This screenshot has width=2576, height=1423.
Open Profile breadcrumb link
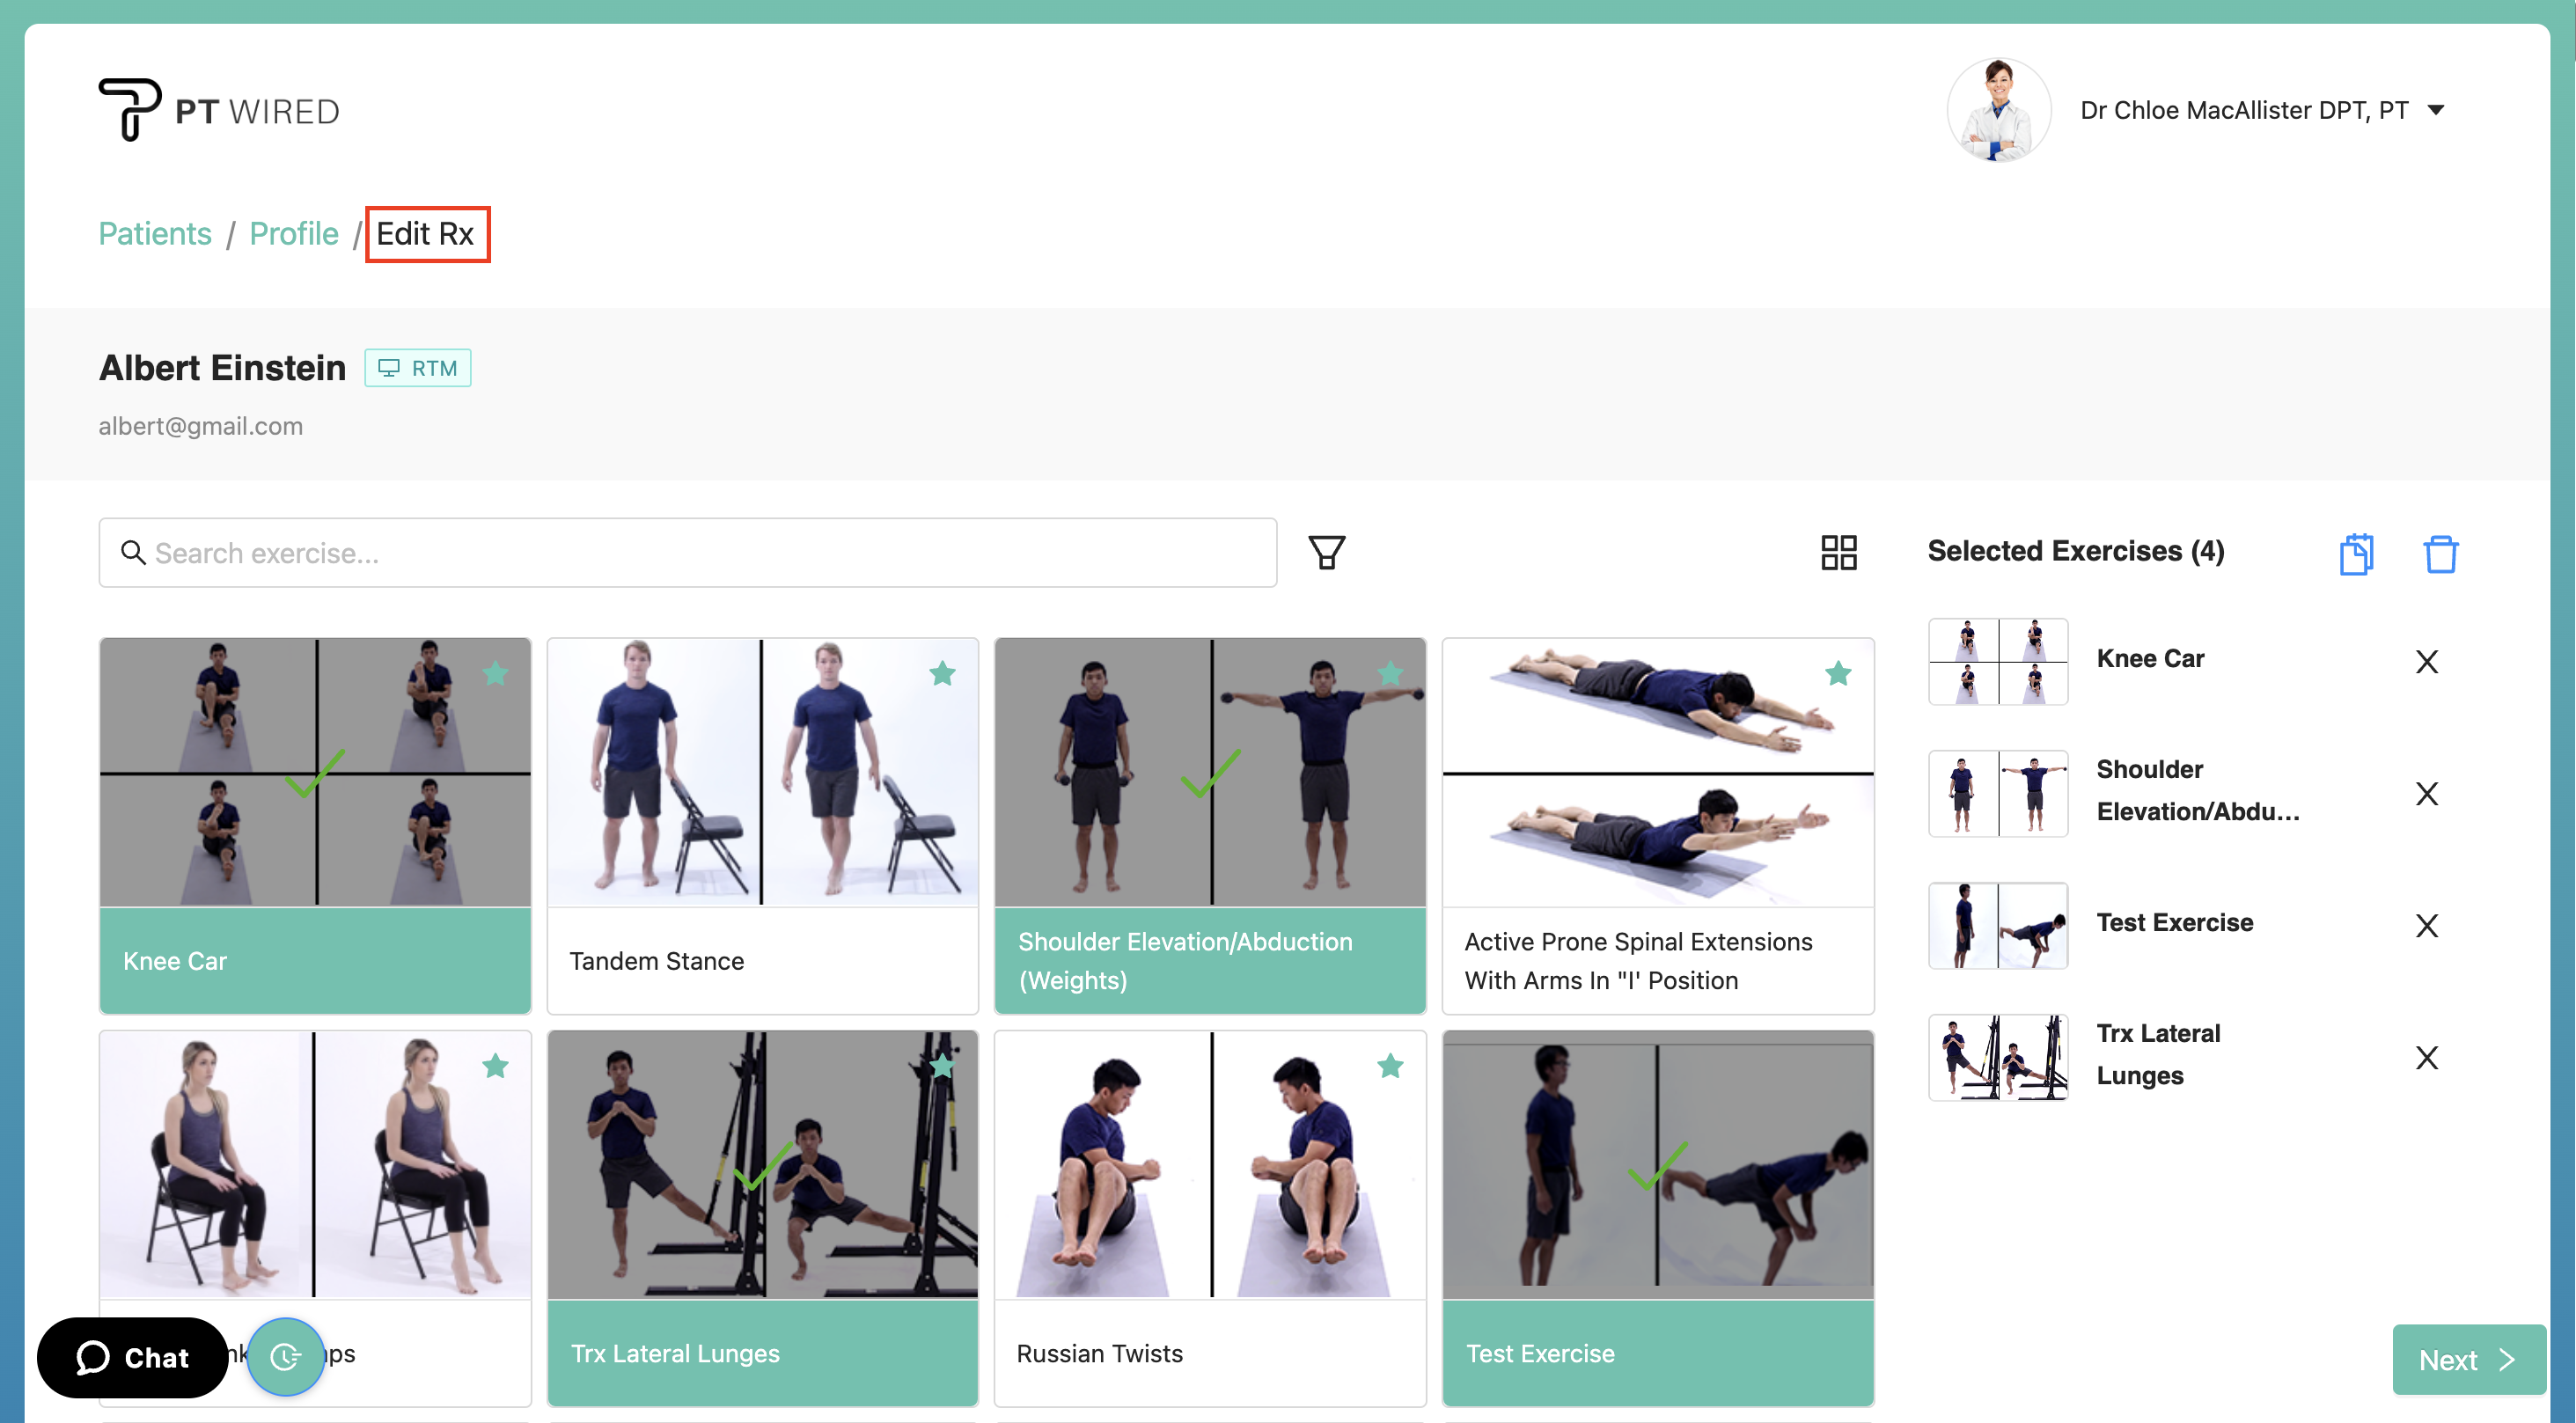click(x=293, y=233)
